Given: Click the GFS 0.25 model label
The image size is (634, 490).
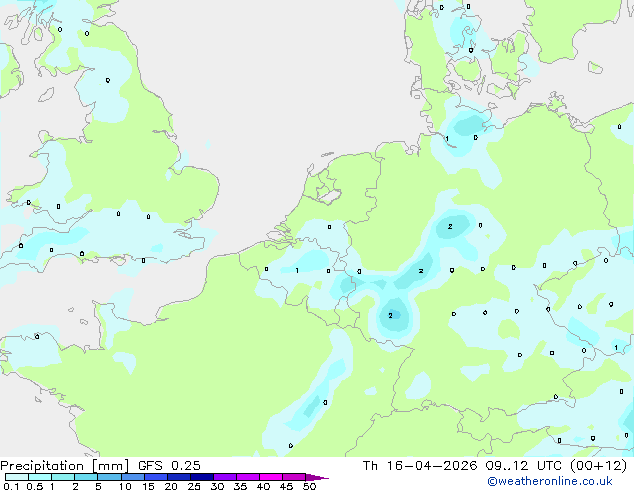Looking at the screenshot, I should coord(169,466).
